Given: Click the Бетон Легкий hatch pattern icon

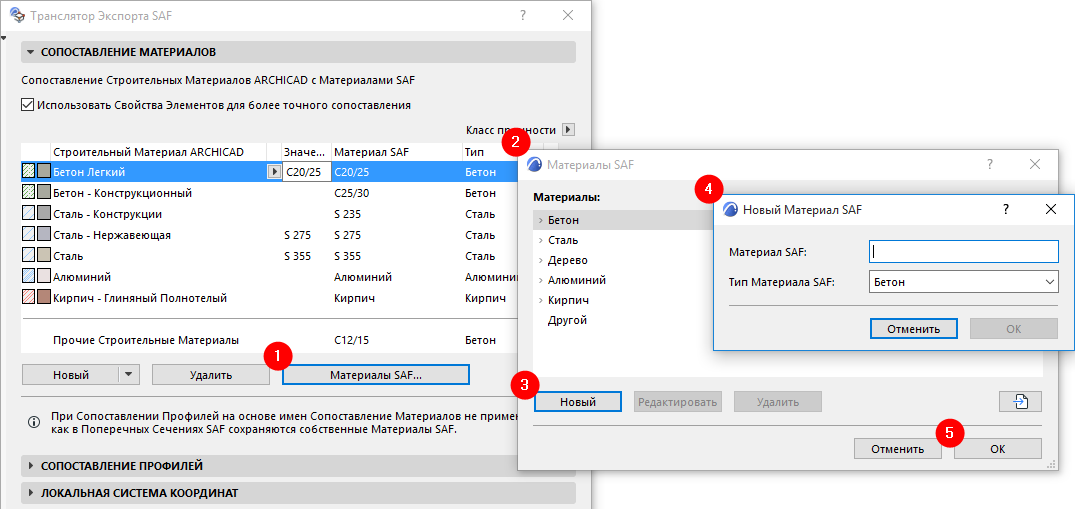Looking at the screenshot, I should 29,172.
